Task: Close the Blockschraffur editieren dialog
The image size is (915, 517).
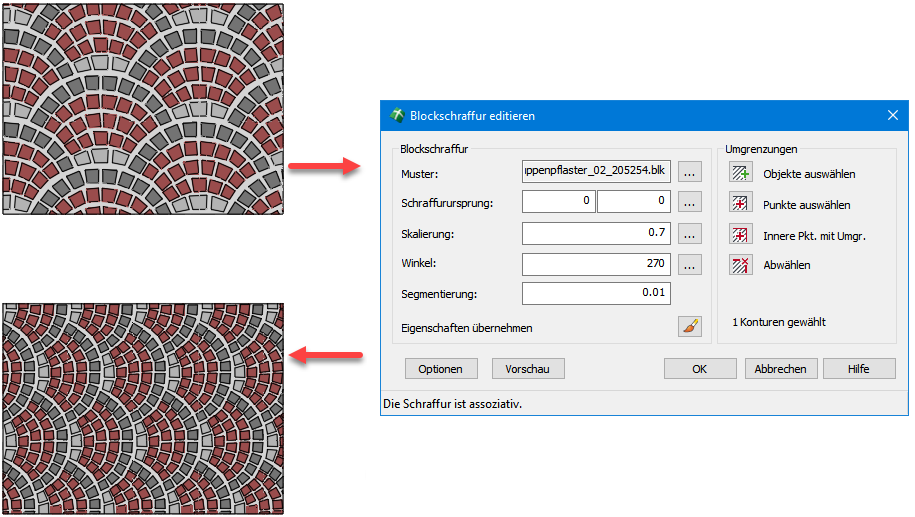Action: [x=893, y=115]
